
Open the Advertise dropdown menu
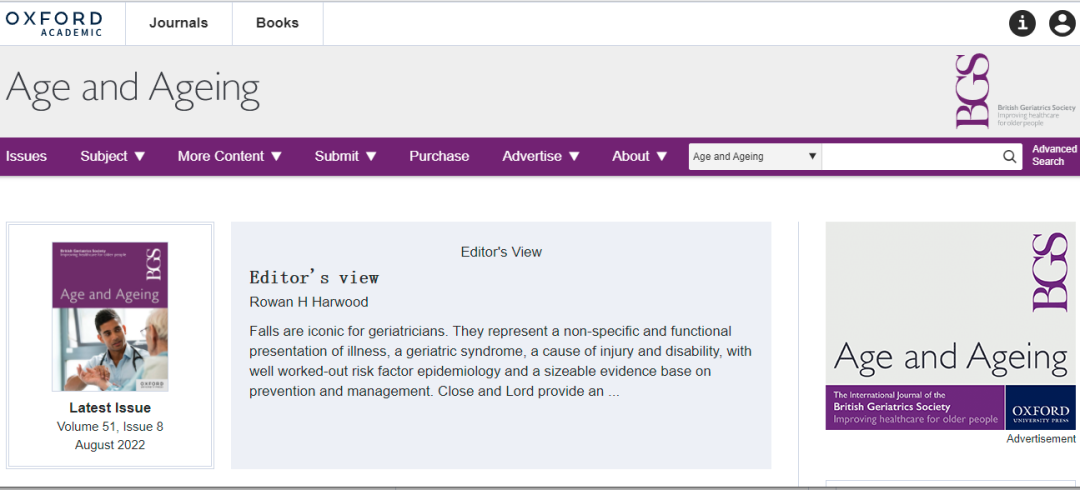[x=541, y=156]
